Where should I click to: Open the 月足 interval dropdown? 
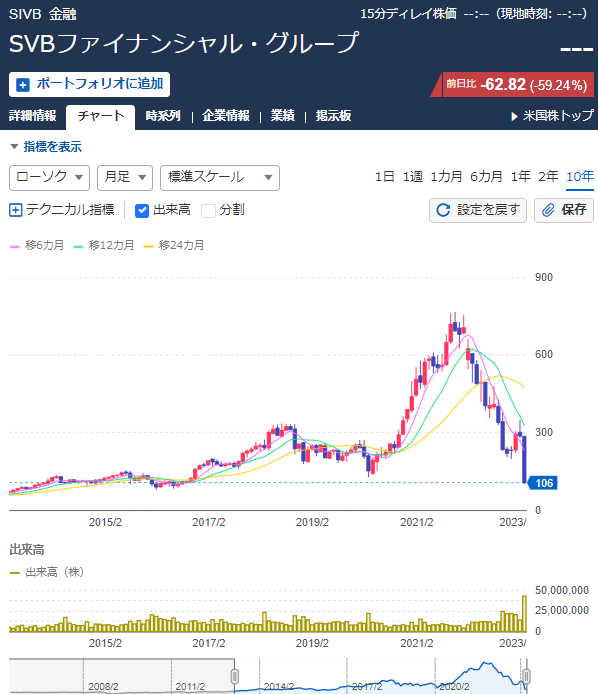click(125, 177)
